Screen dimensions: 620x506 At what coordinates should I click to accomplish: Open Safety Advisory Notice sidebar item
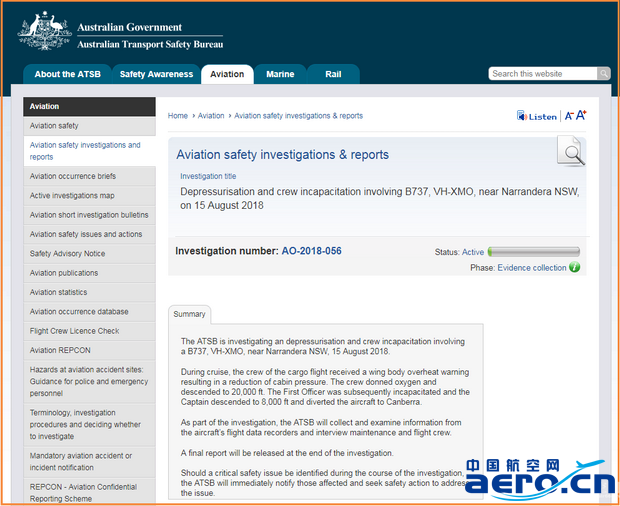(89, 254)
